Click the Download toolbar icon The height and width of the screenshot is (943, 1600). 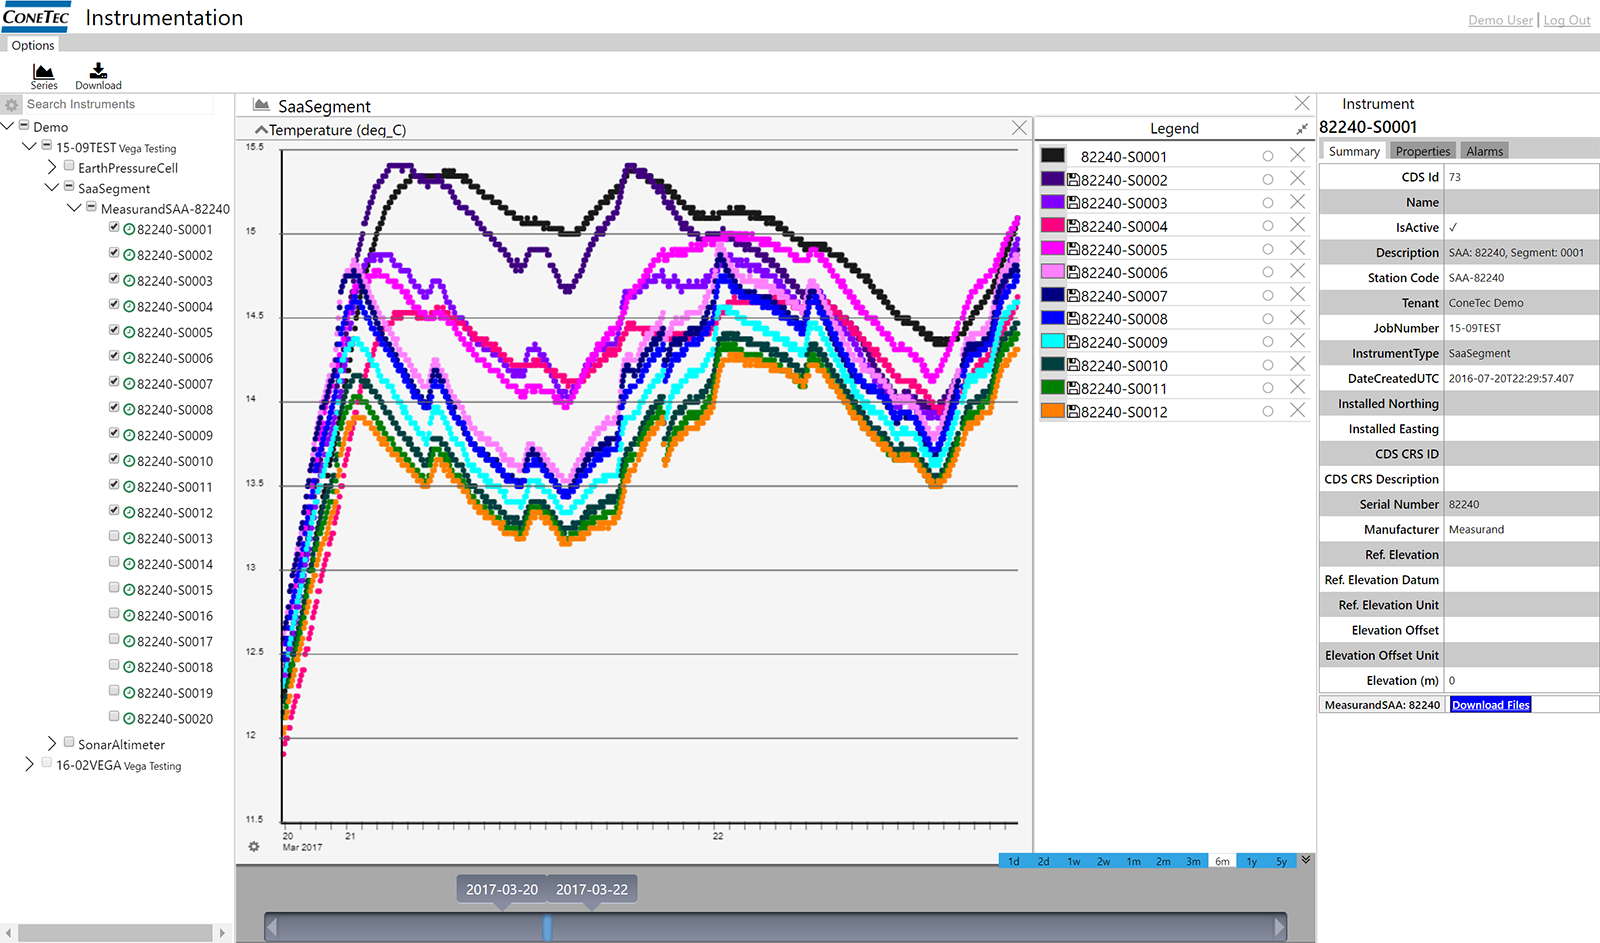(98, 71)
